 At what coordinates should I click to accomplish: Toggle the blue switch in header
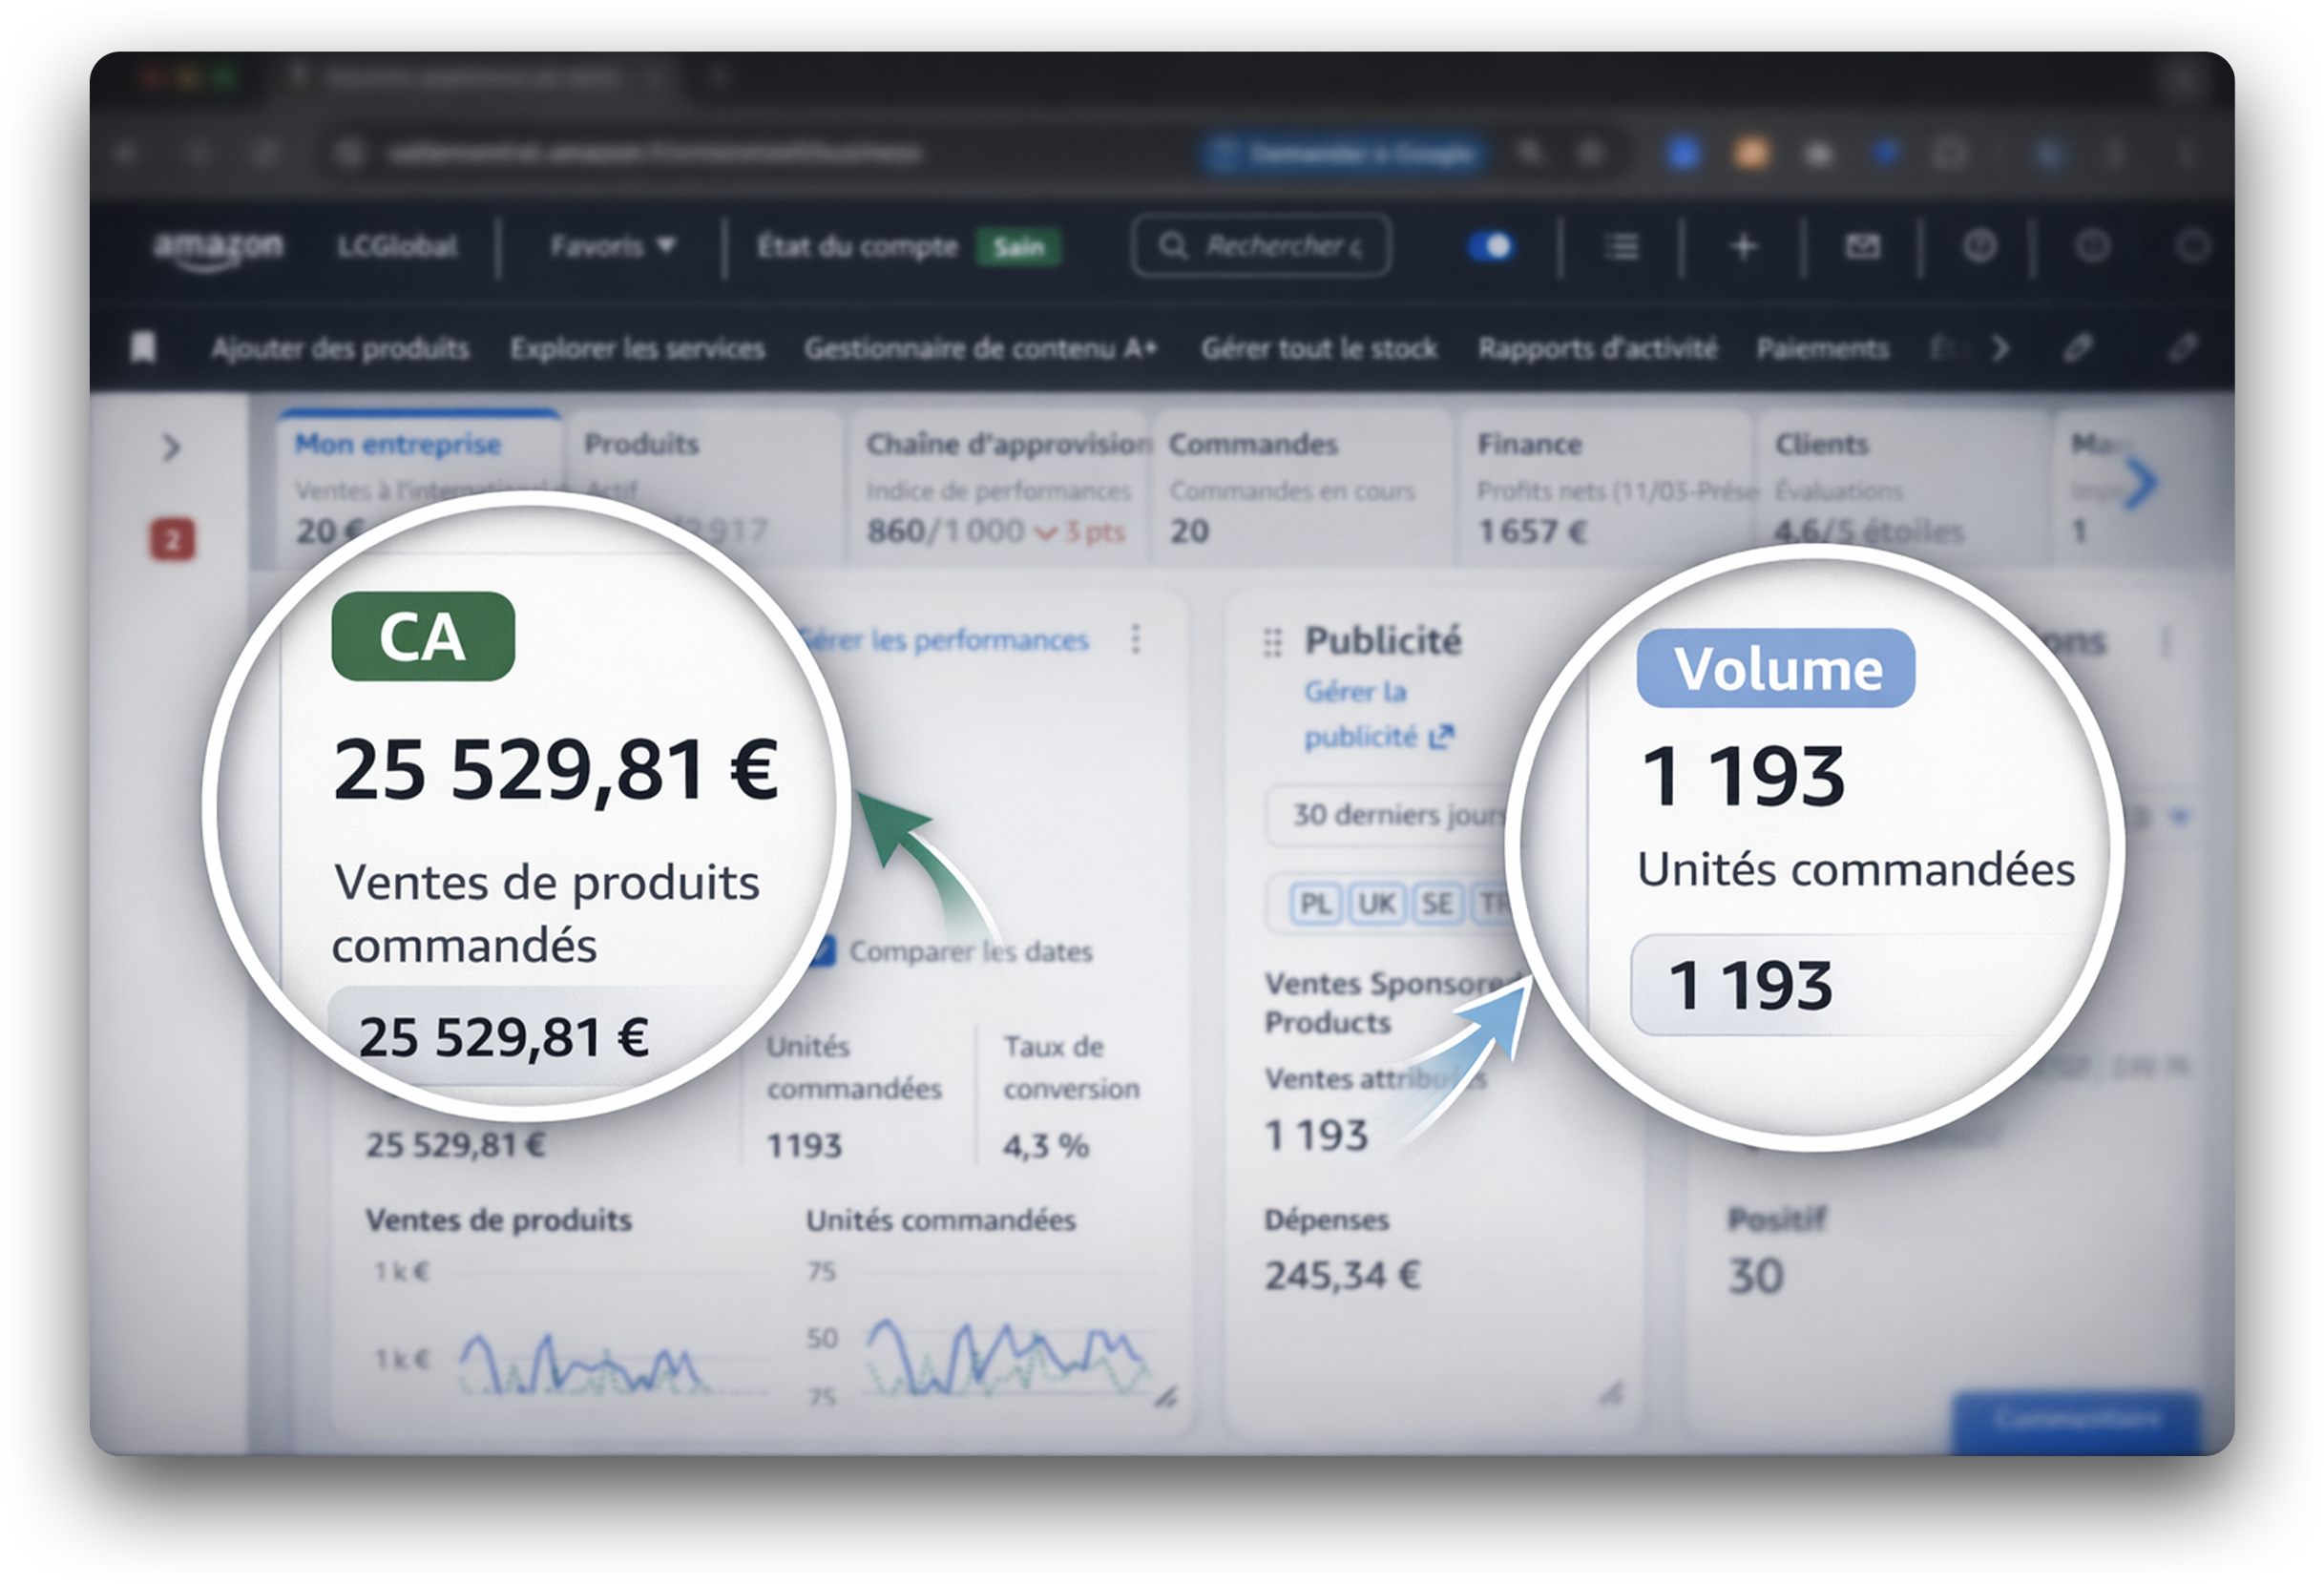point(1491,246)
